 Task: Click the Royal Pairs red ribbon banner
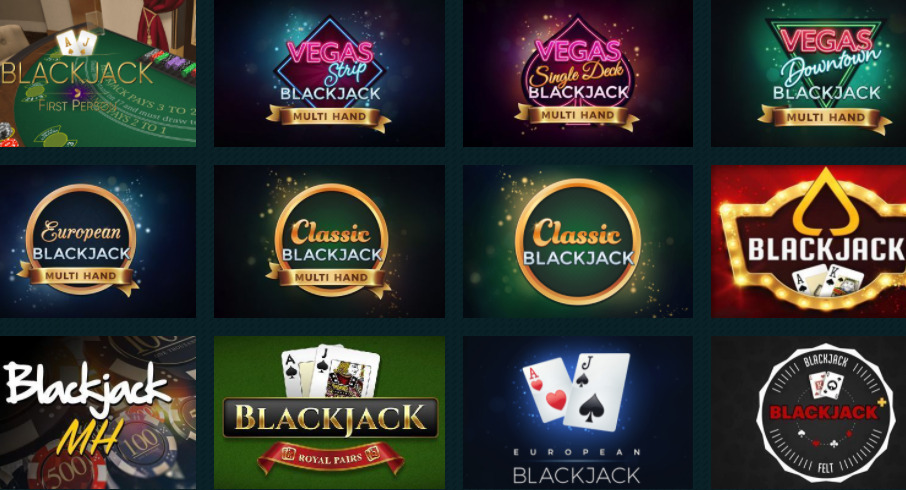[330, 459]
